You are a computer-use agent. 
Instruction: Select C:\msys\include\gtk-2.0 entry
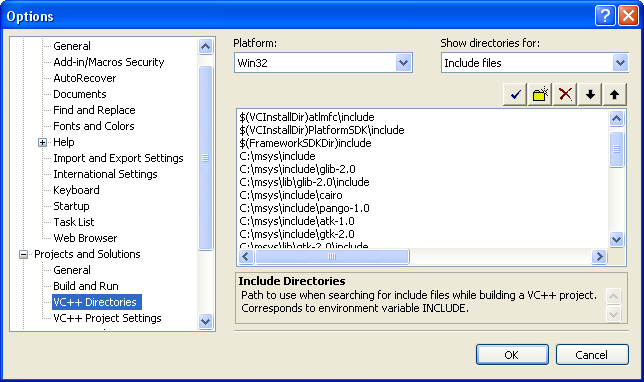tap(297, 234)
